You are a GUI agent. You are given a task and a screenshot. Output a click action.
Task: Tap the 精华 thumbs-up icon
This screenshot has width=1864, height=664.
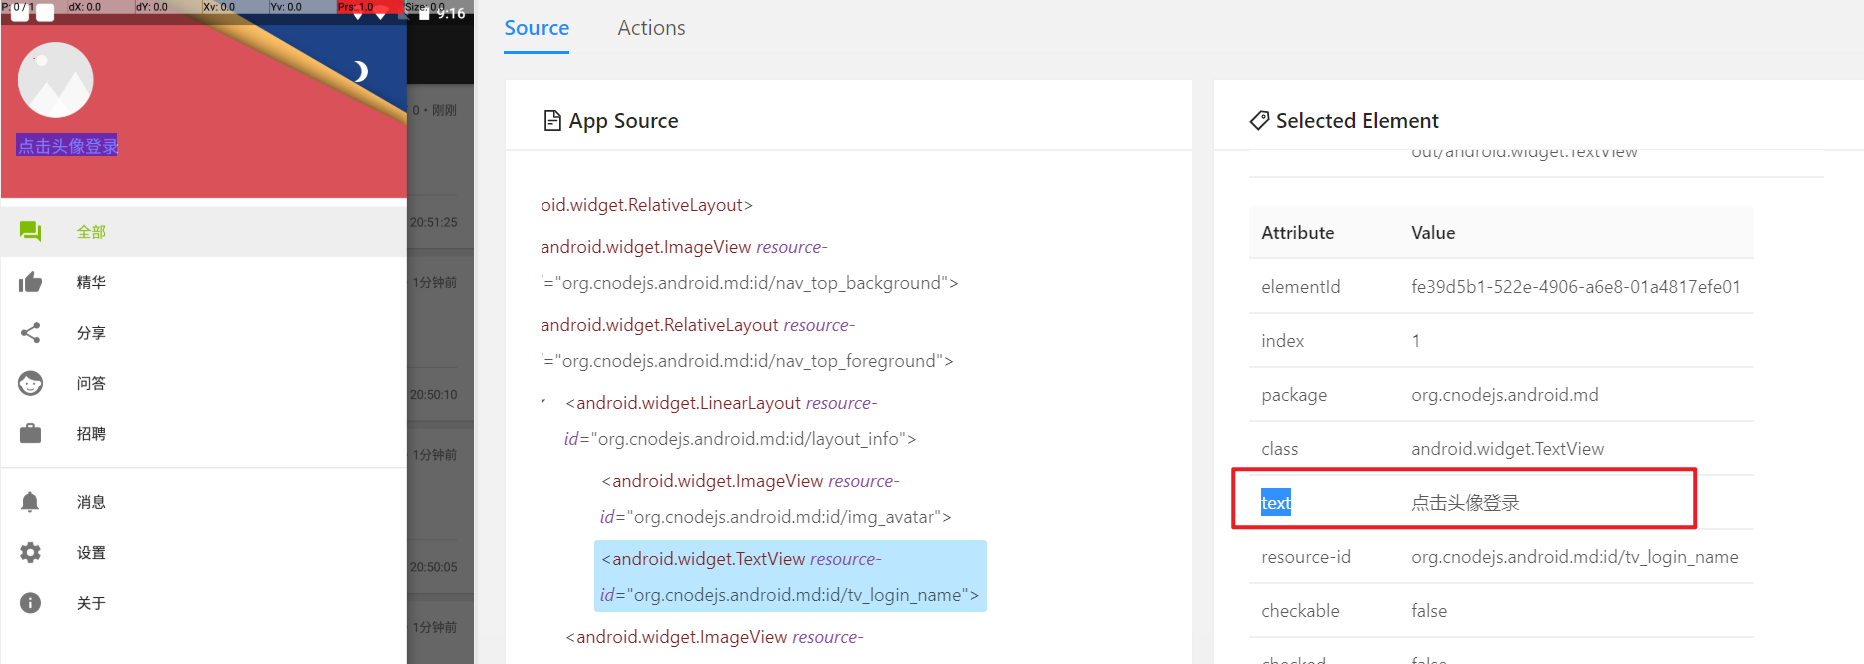30,283
